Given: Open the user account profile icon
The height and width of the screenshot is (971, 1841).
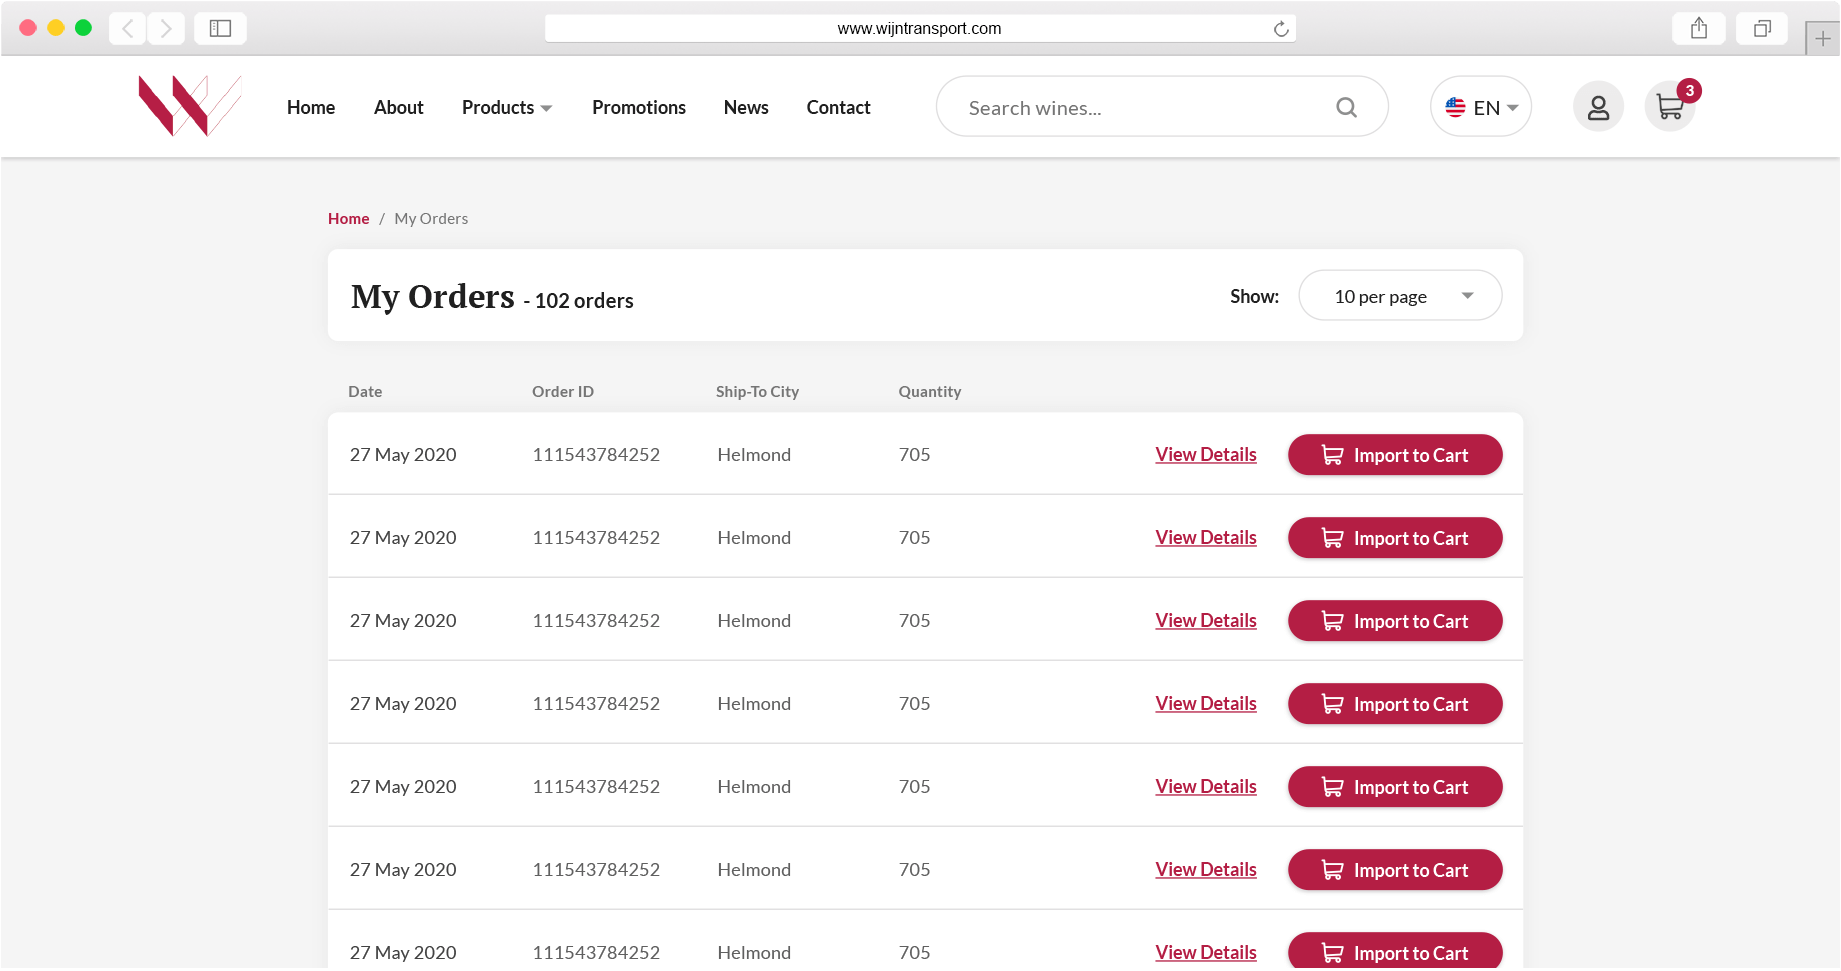Looking at the screenshot, I should point(1598,107).
